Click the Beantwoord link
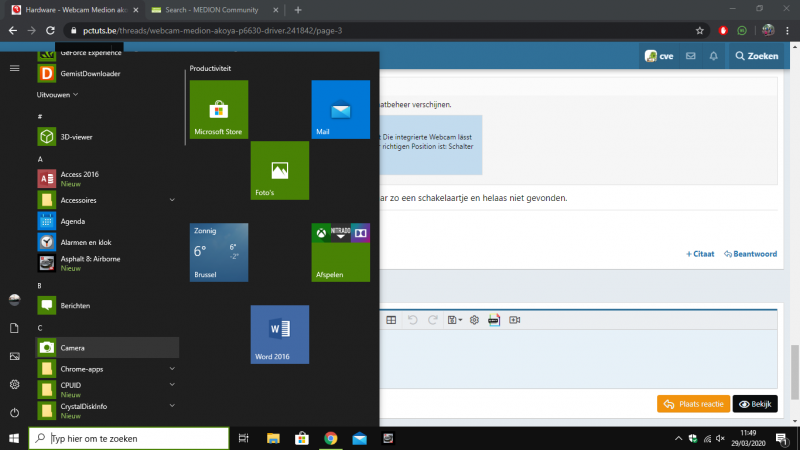 click(751, 254)
